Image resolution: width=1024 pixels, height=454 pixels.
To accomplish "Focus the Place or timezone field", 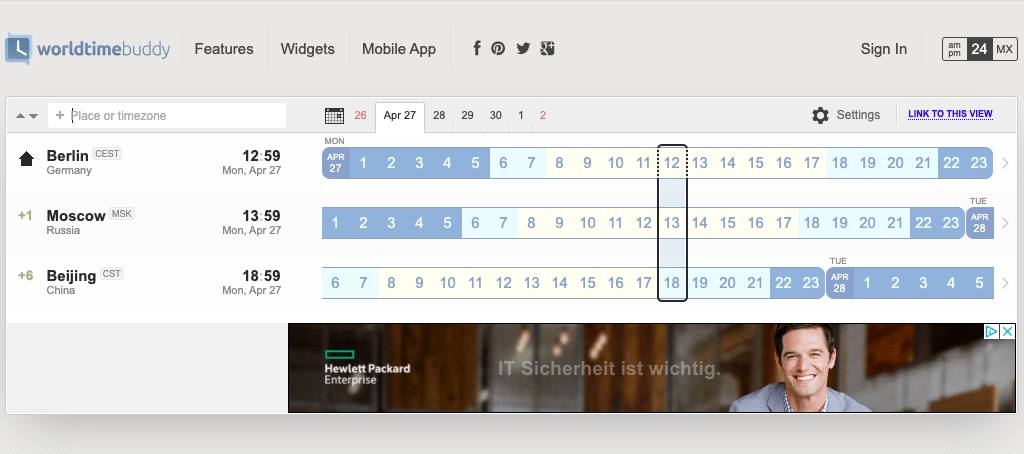I will coord(167,116).
